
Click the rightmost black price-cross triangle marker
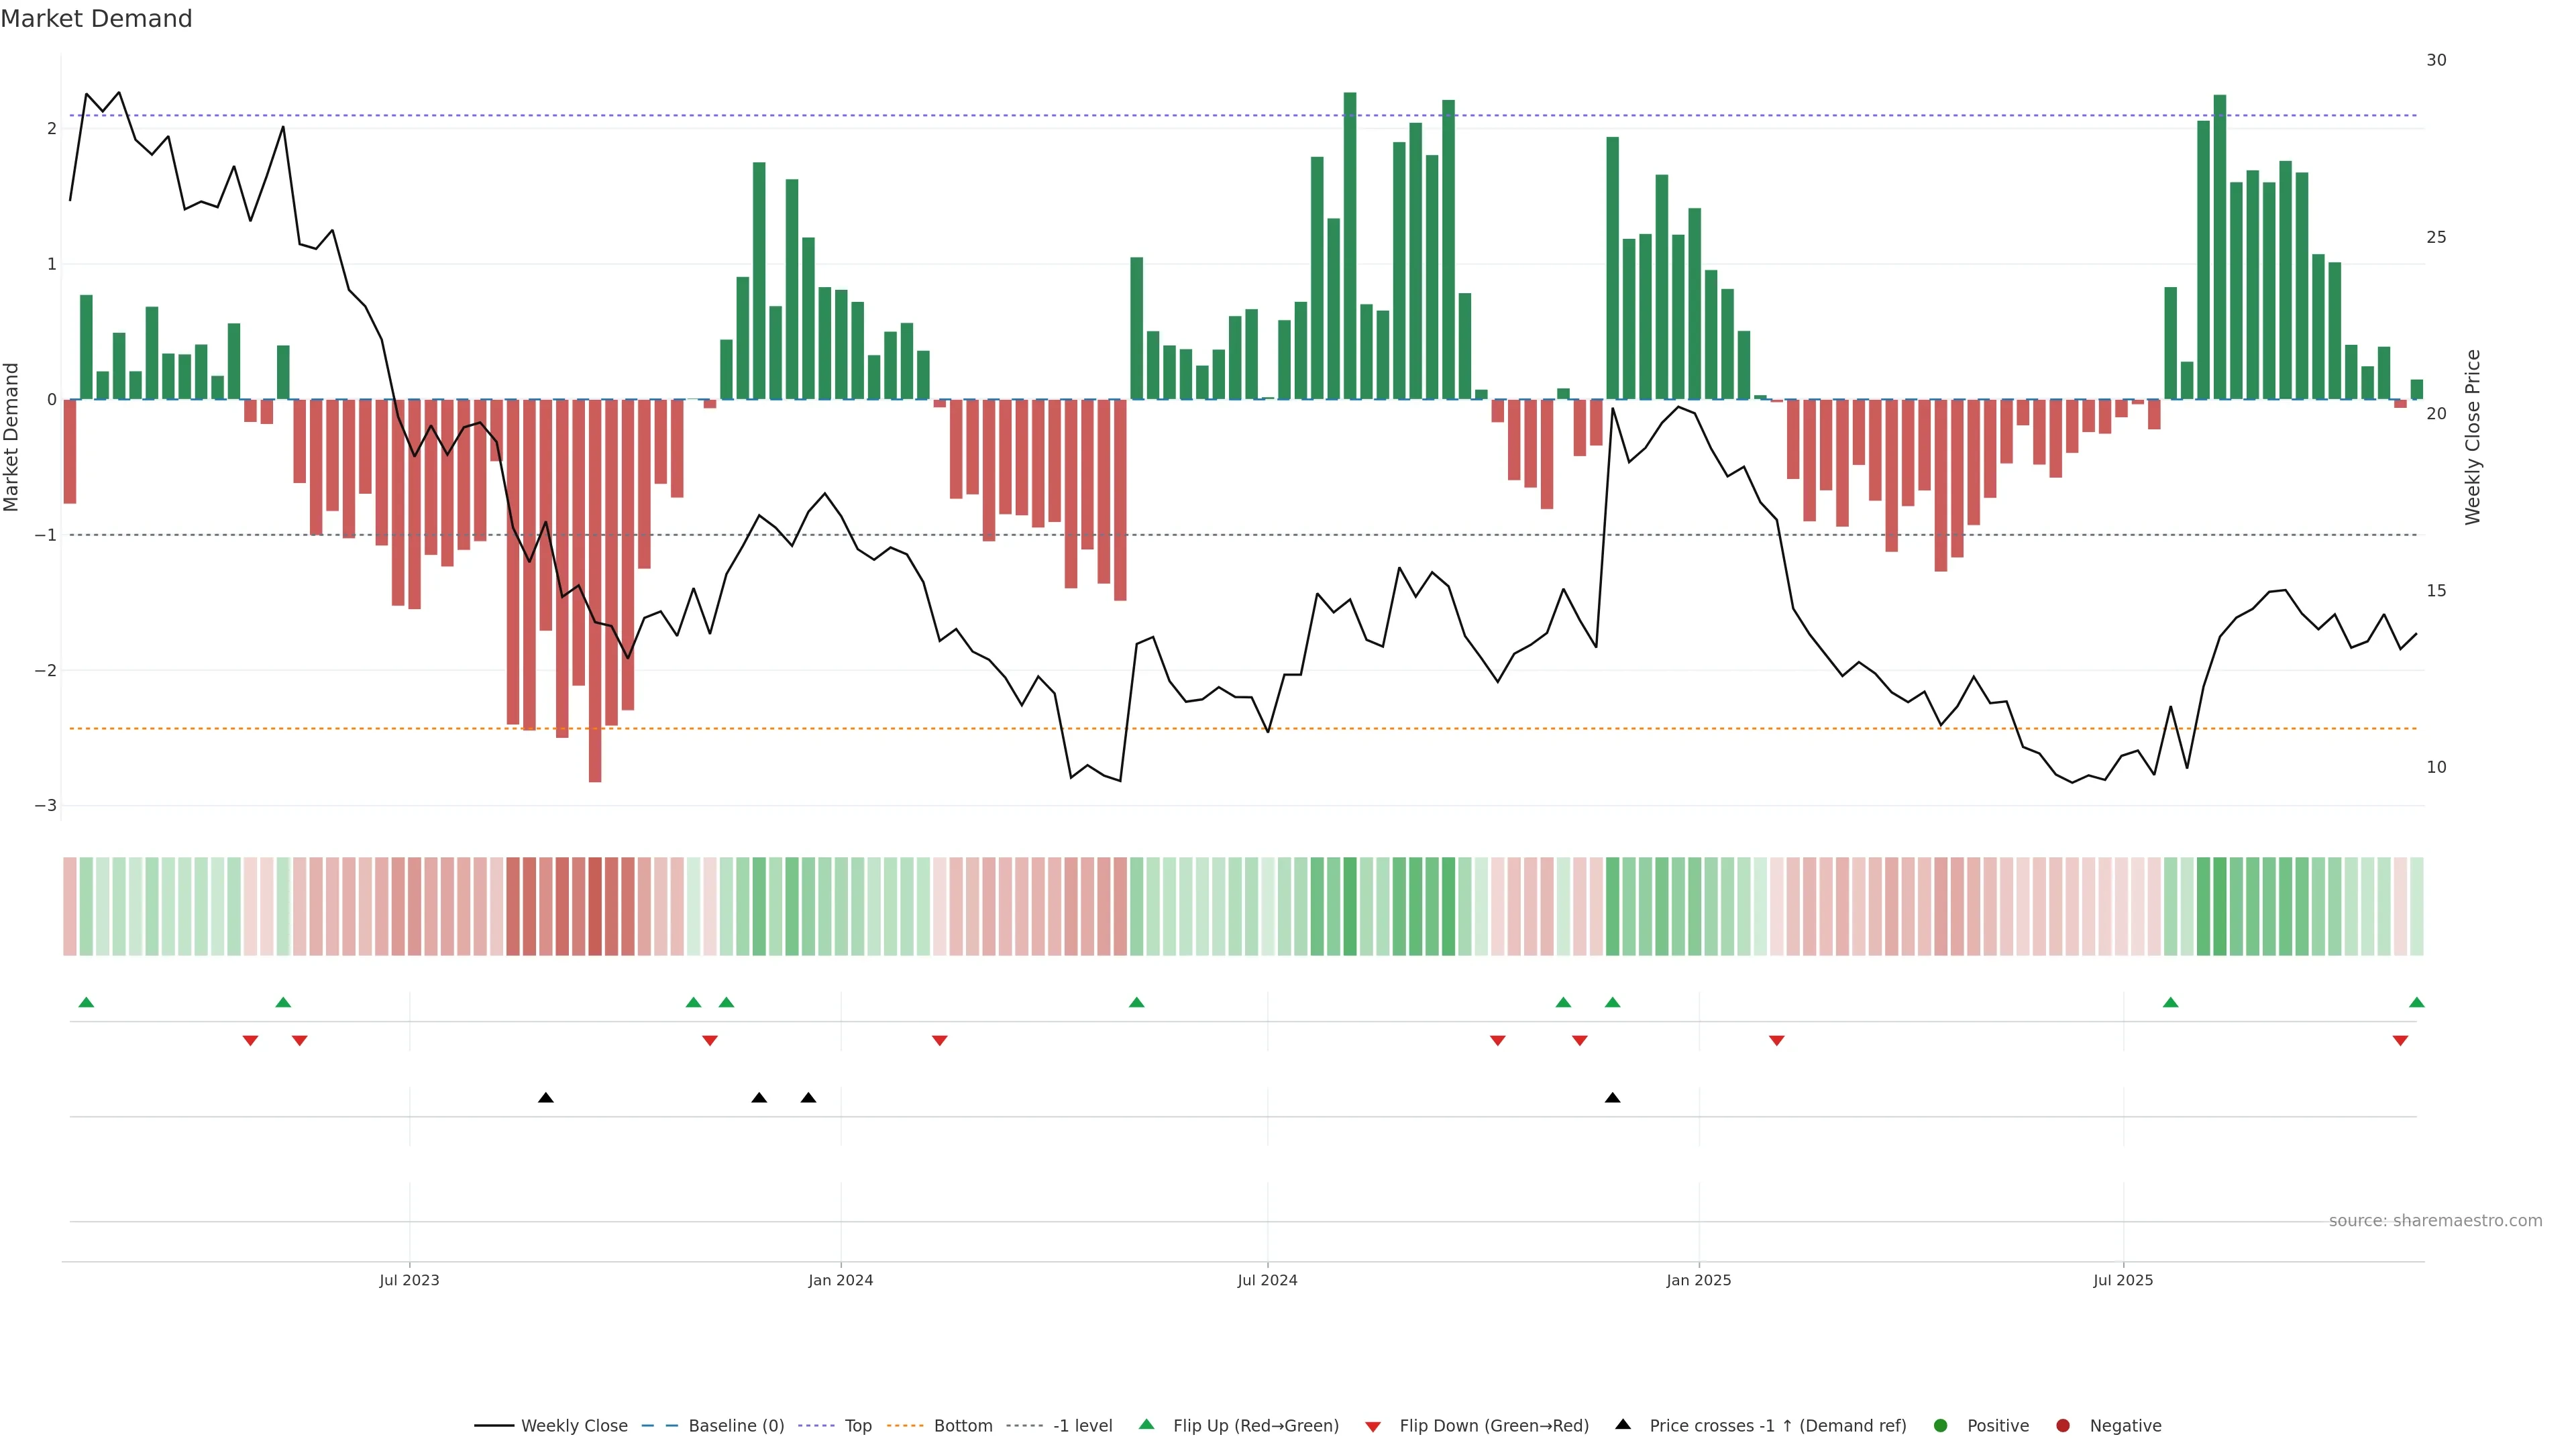point(1612,1098)
